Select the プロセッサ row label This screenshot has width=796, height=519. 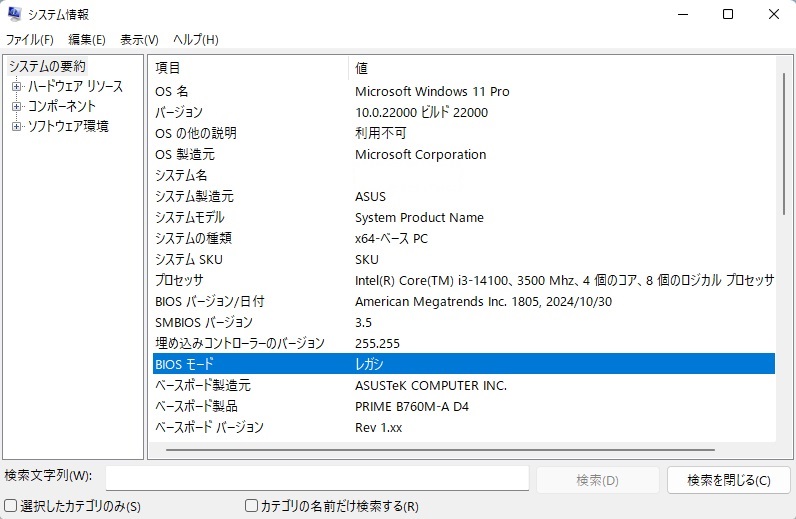pyautogui.click(x=179, y=280)
